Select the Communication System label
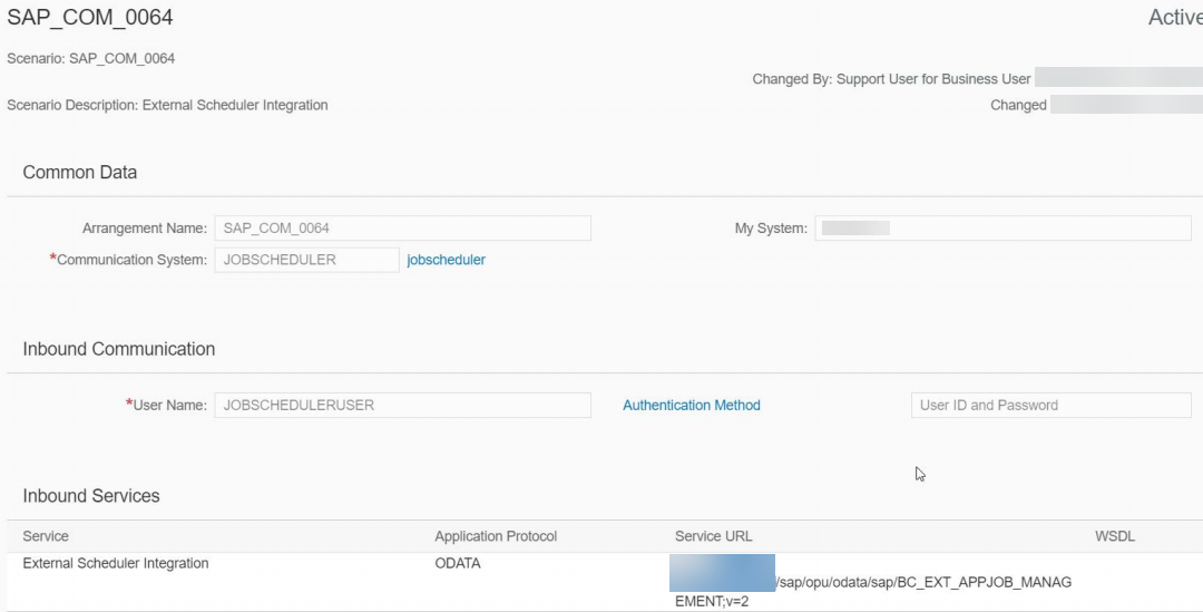The width and height of the screenshot is (1203, 612). coord(128,260)
